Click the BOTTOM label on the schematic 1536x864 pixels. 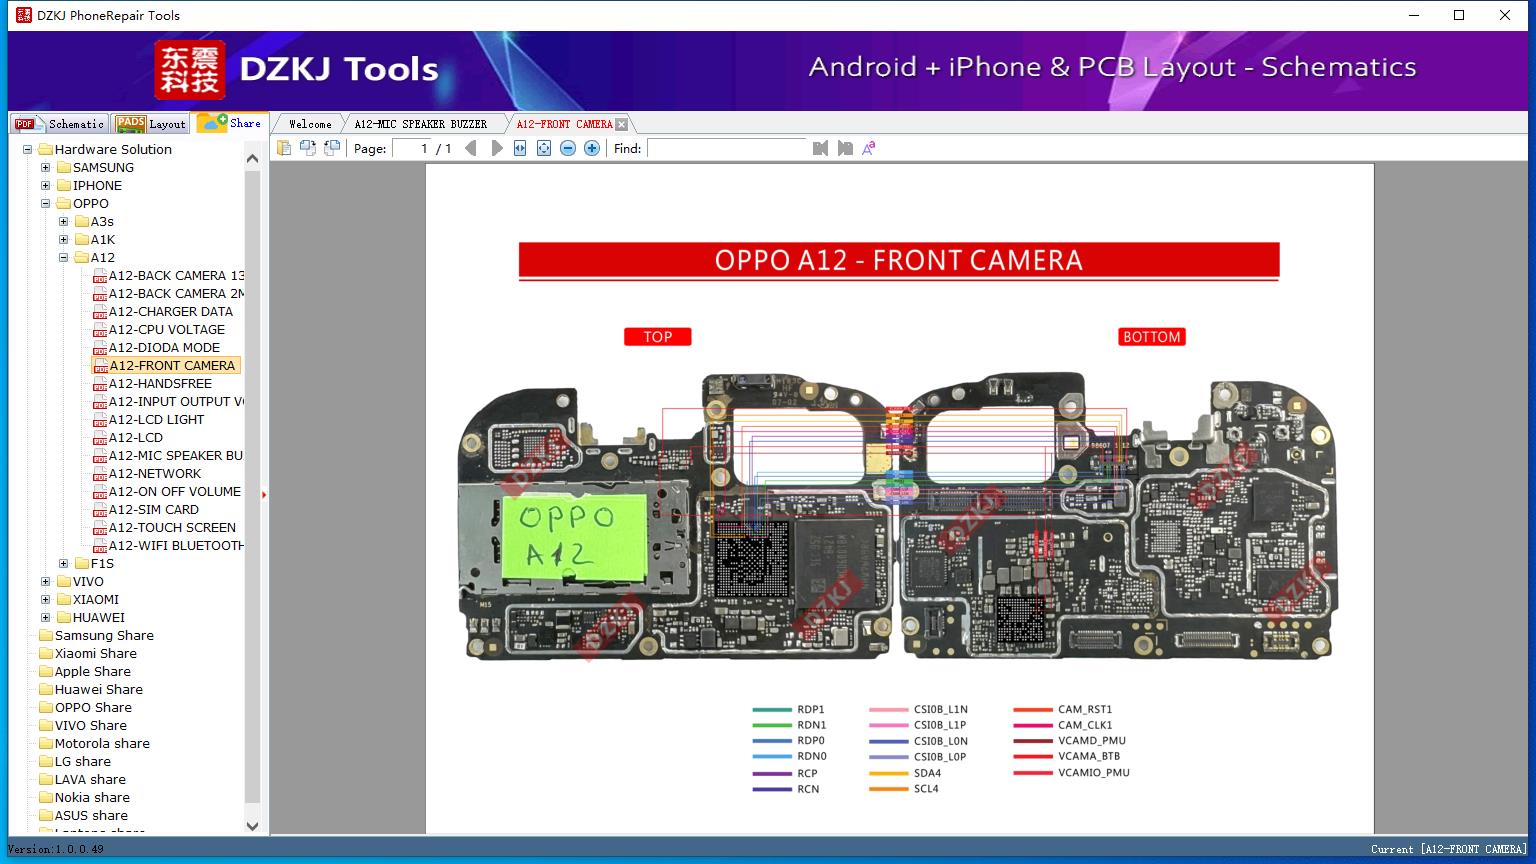click(1152, 337)
